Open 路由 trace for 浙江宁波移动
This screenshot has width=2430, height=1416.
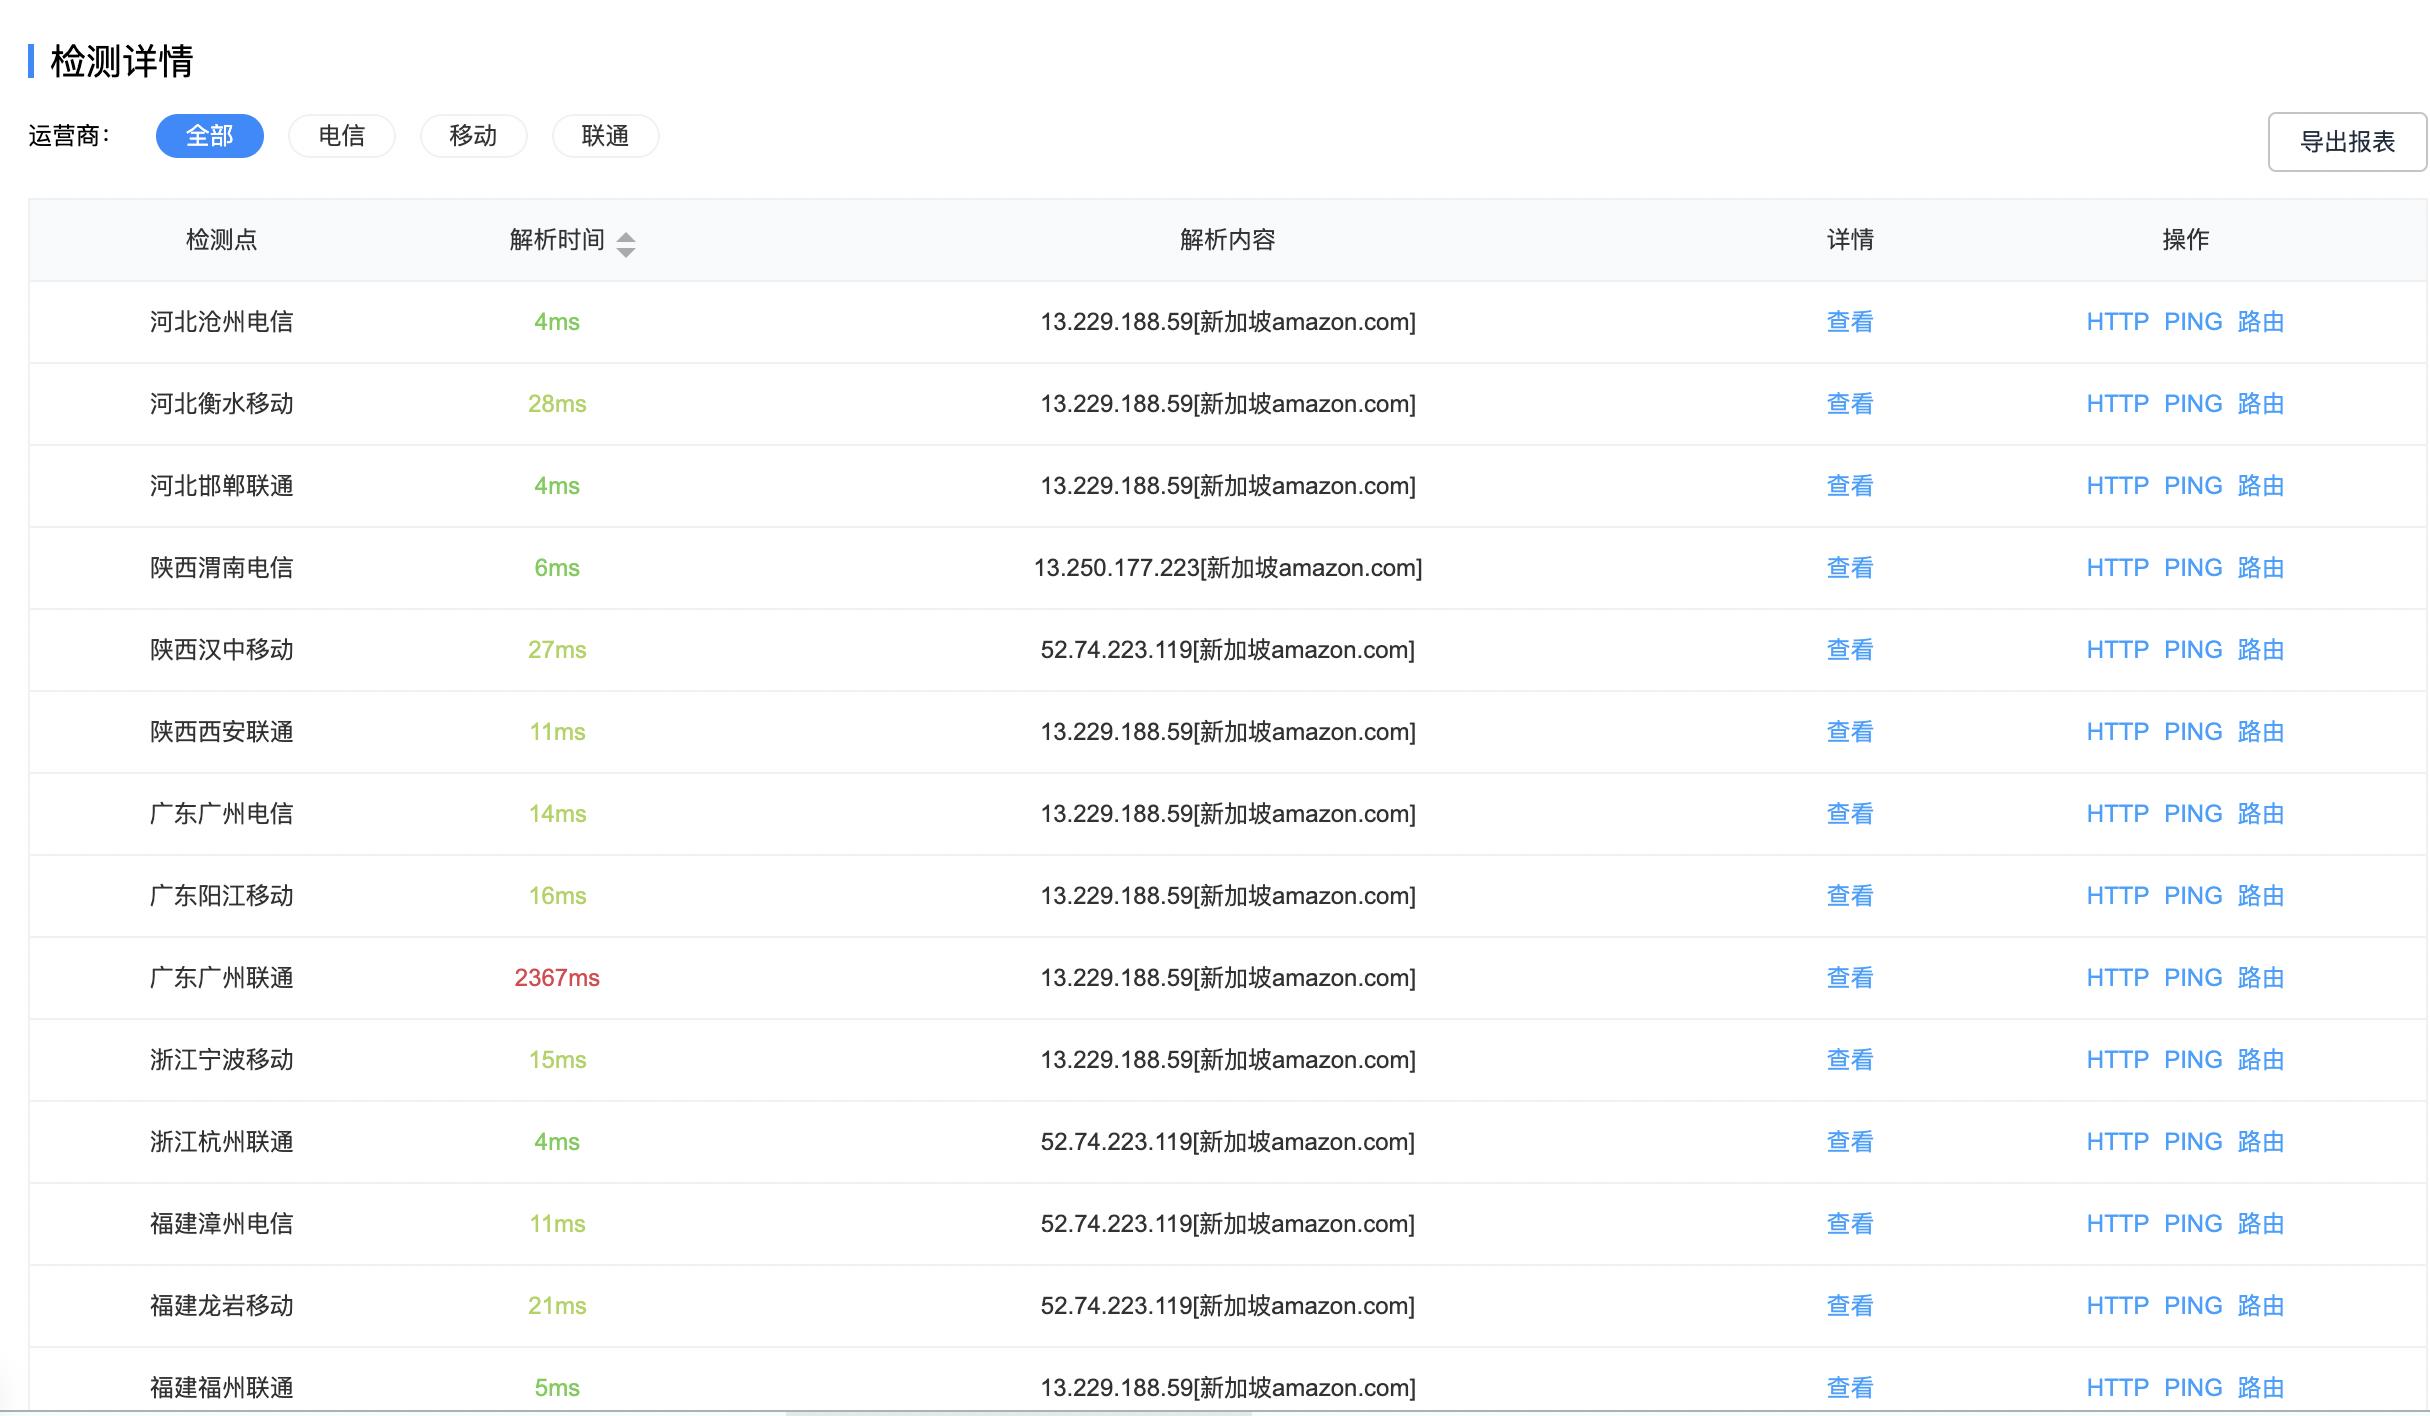[x=2261, y=1060]
